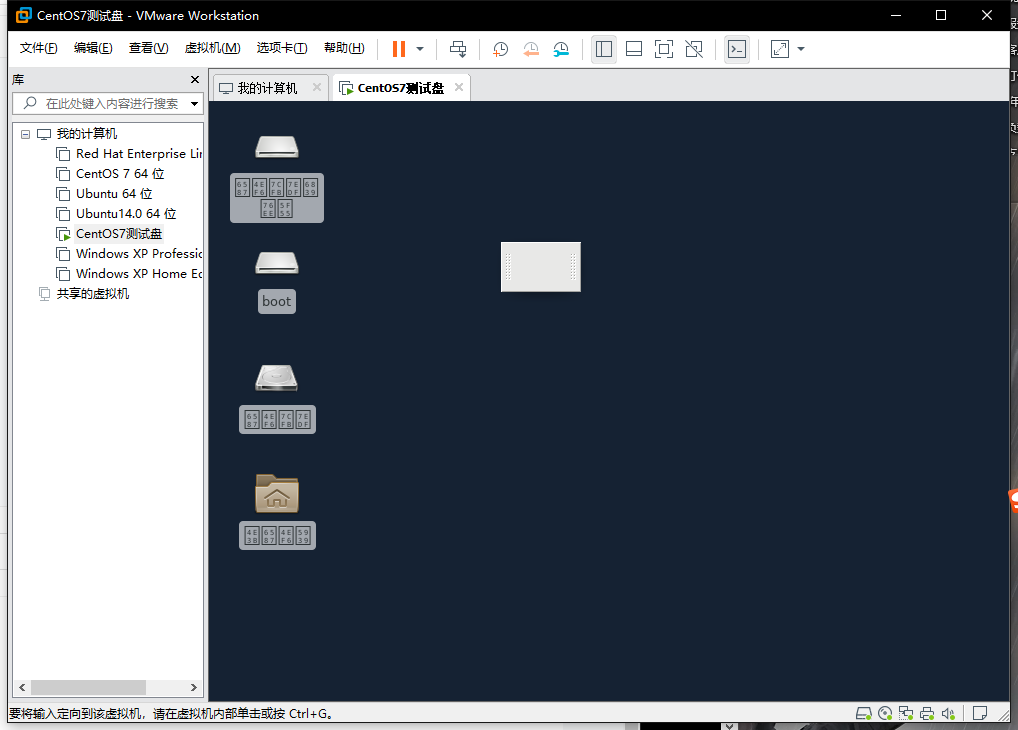The height and width of the screenshot is (730, 1018).
Task: Select 我的计算机 in the library tree
Action: pyautogui.click(x=86, y=134)
